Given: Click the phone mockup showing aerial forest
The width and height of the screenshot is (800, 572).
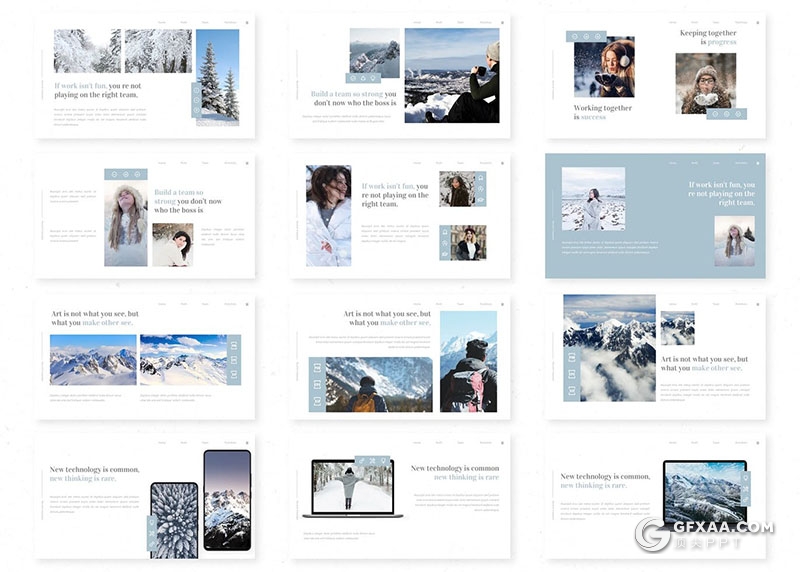Looking at the screenshot, I should (174, 519).
